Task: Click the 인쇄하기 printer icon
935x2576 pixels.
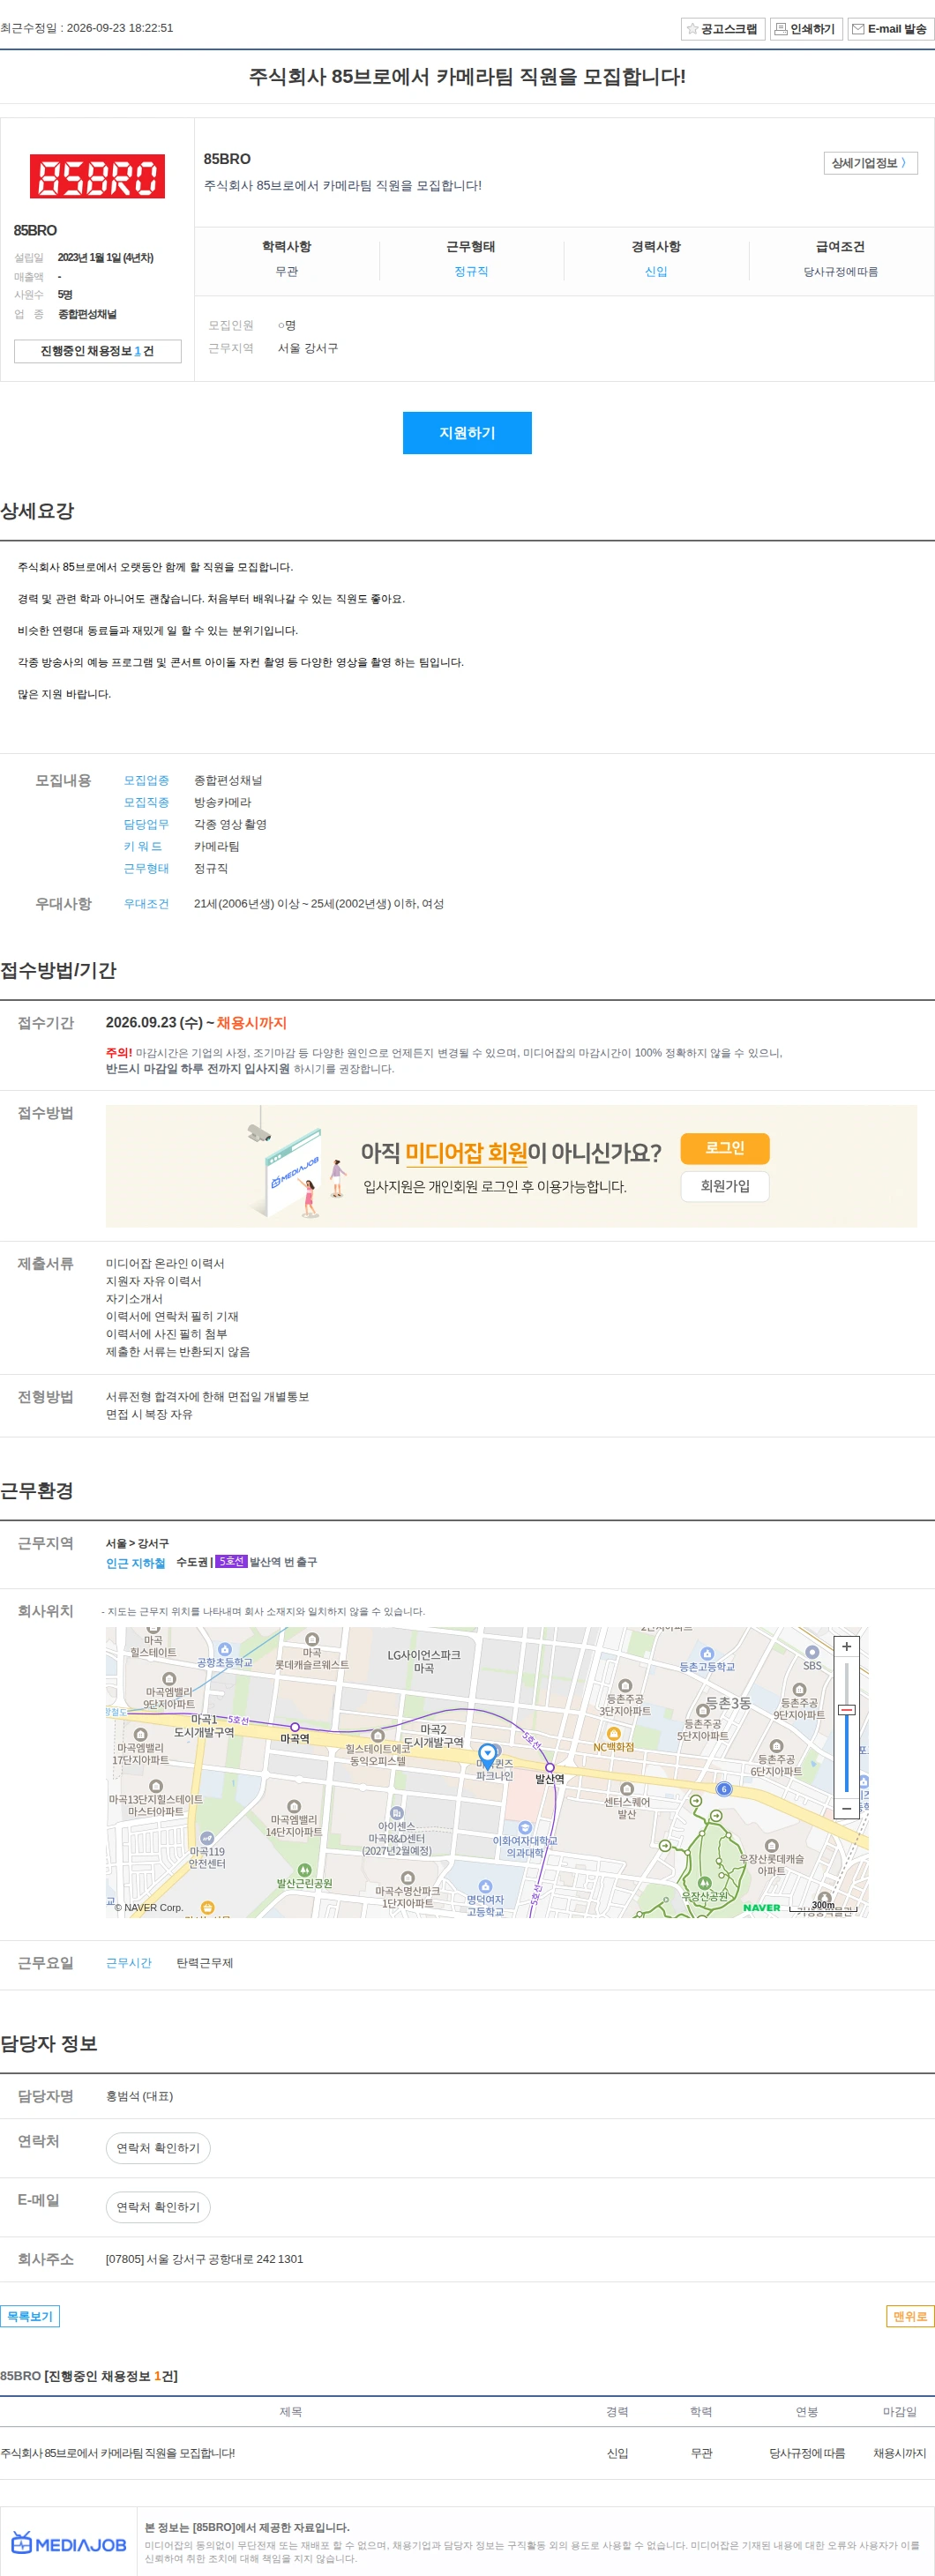Action: pos(781,29)
